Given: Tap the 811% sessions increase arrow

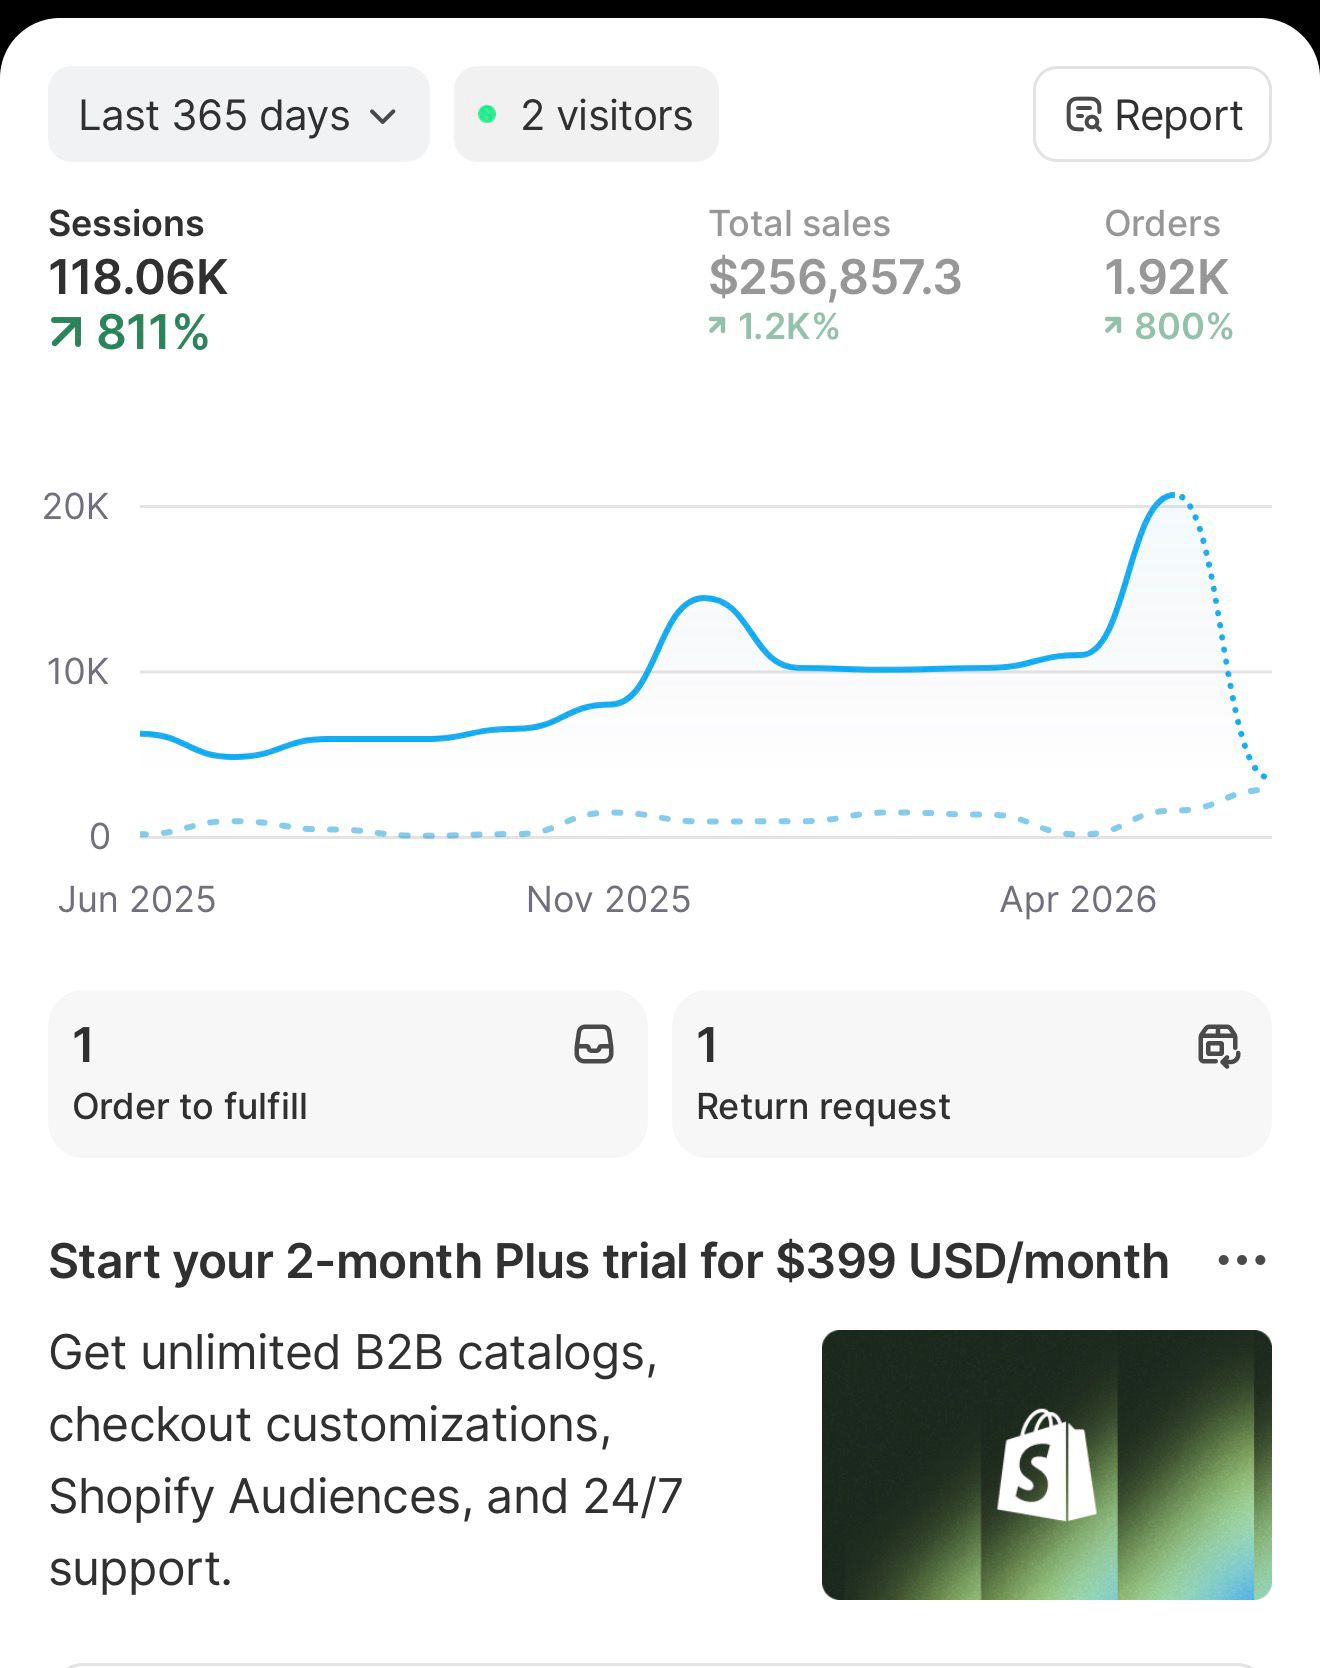Looking at the screenshot, I should 66,333.
